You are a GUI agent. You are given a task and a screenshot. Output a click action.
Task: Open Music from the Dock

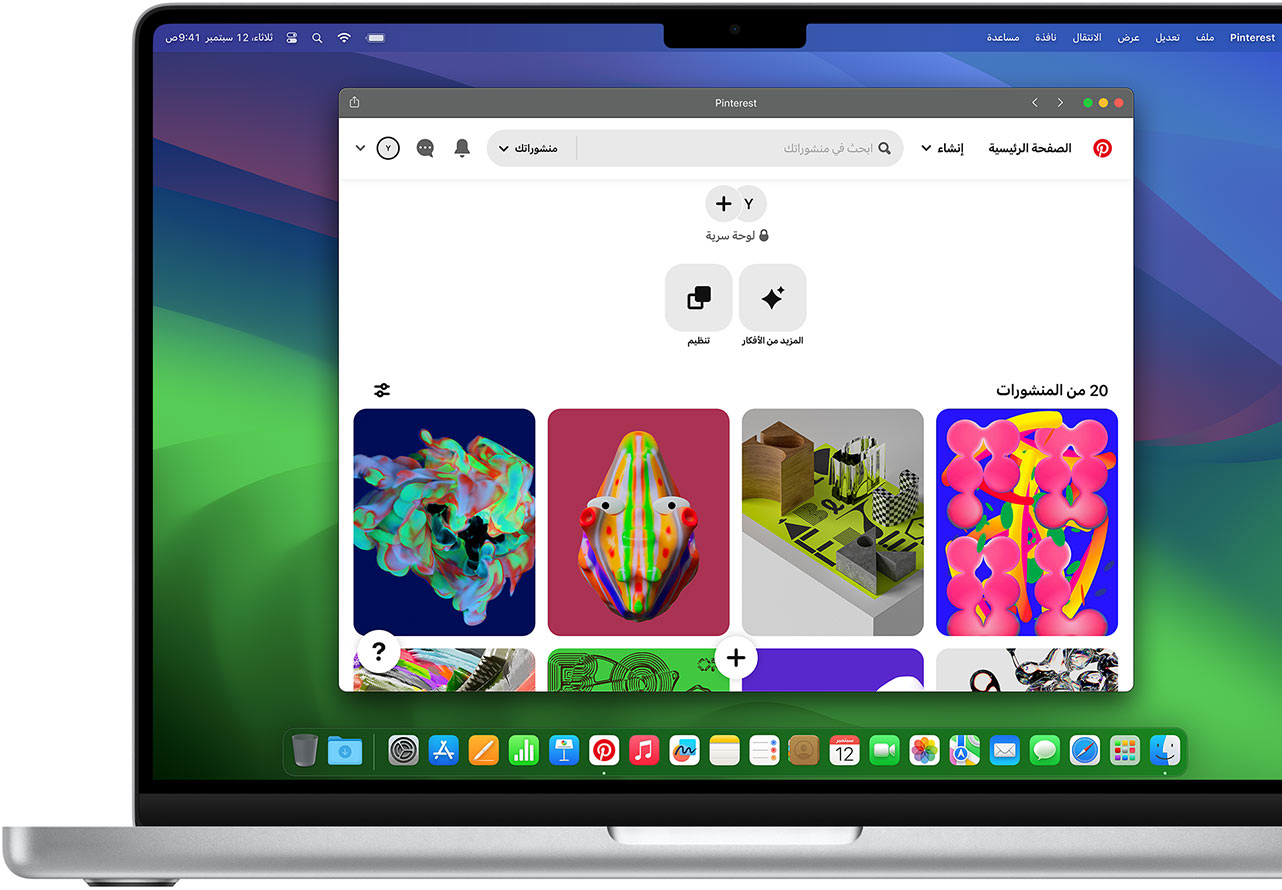pyautogui.click(x=644, y=750)
